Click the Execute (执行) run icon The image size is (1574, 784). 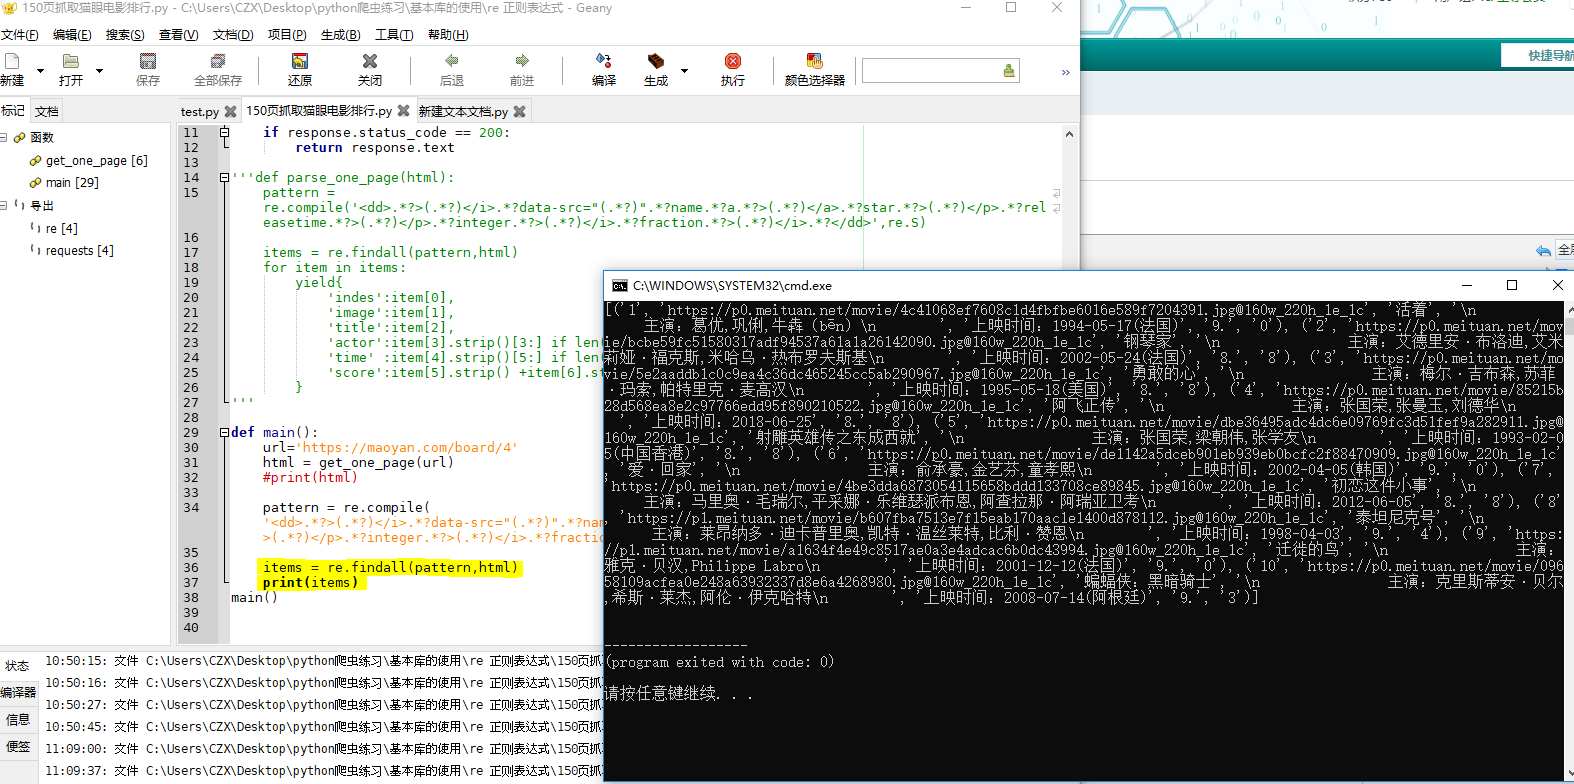pos(733,62)
